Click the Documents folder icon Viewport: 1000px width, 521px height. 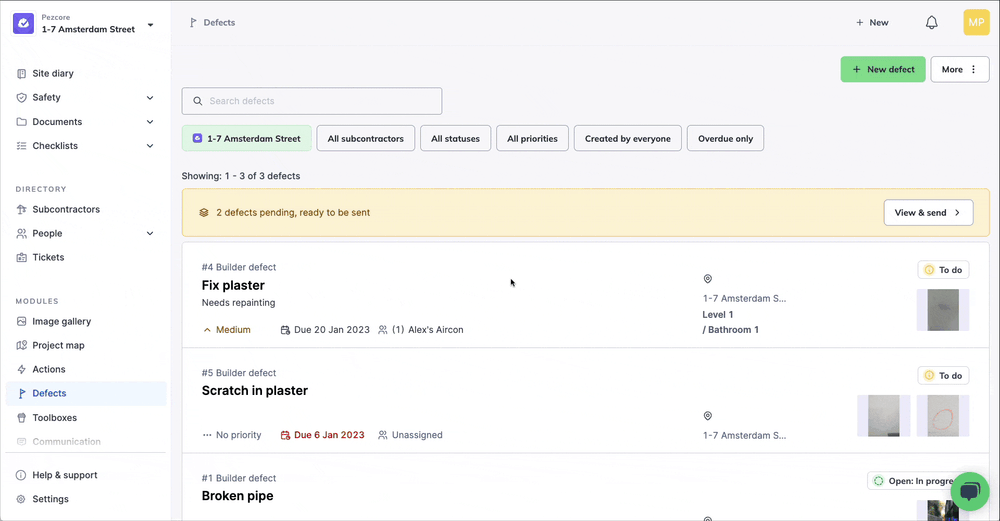click(22, 122)
